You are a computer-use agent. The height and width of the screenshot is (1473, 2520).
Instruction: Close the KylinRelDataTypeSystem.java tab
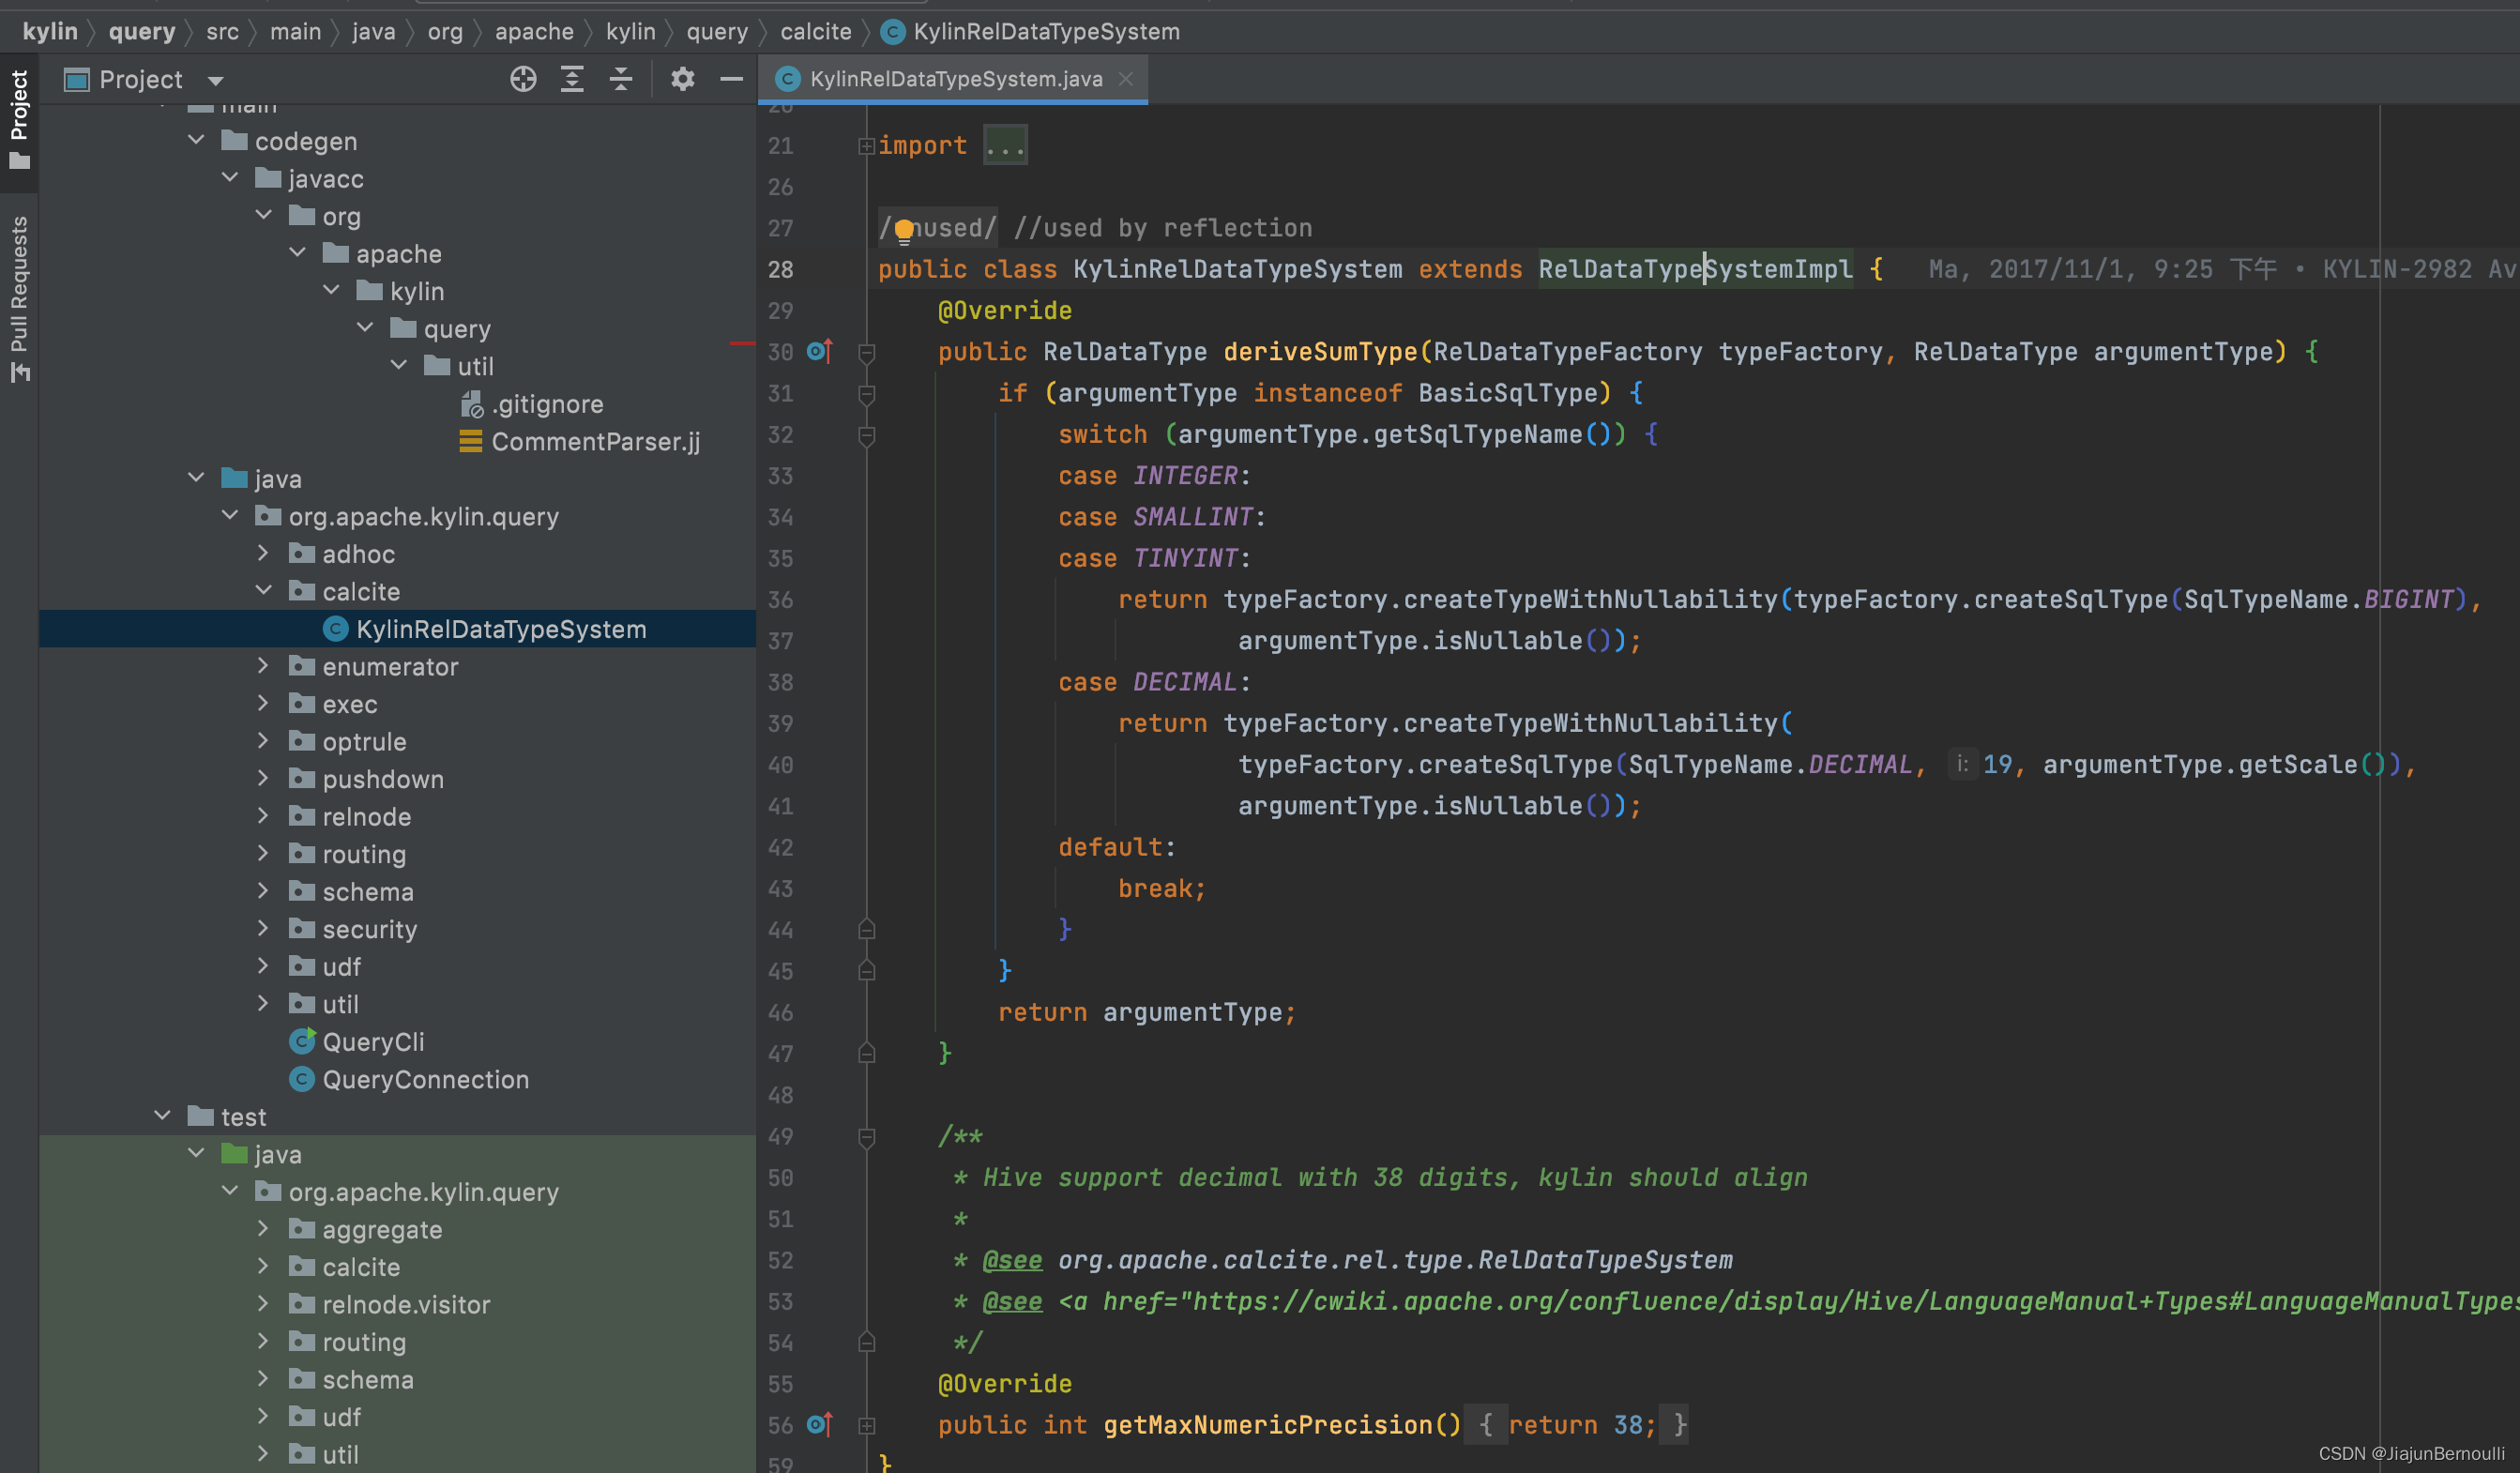coord(1126,79)
